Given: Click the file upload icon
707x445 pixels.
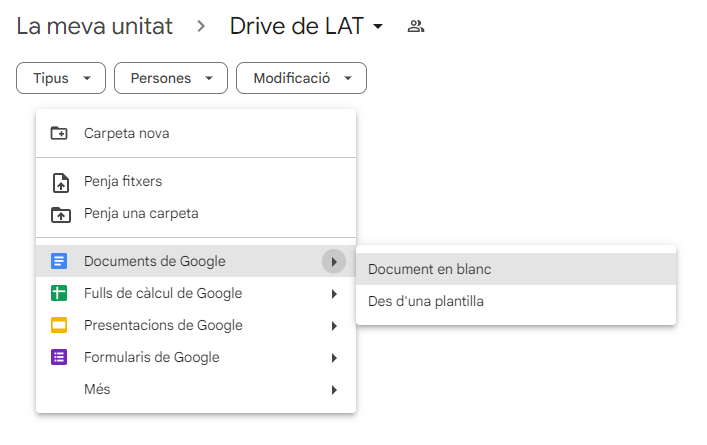Looking at the screenshot, I should [x=59, y=182].
